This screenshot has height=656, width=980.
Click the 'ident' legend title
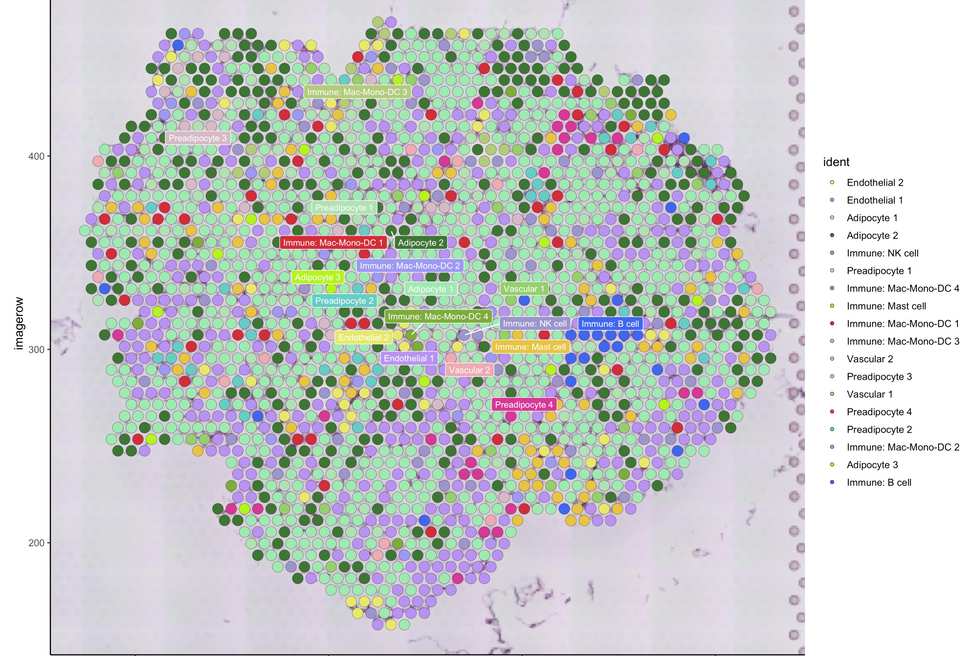[836, 162]
